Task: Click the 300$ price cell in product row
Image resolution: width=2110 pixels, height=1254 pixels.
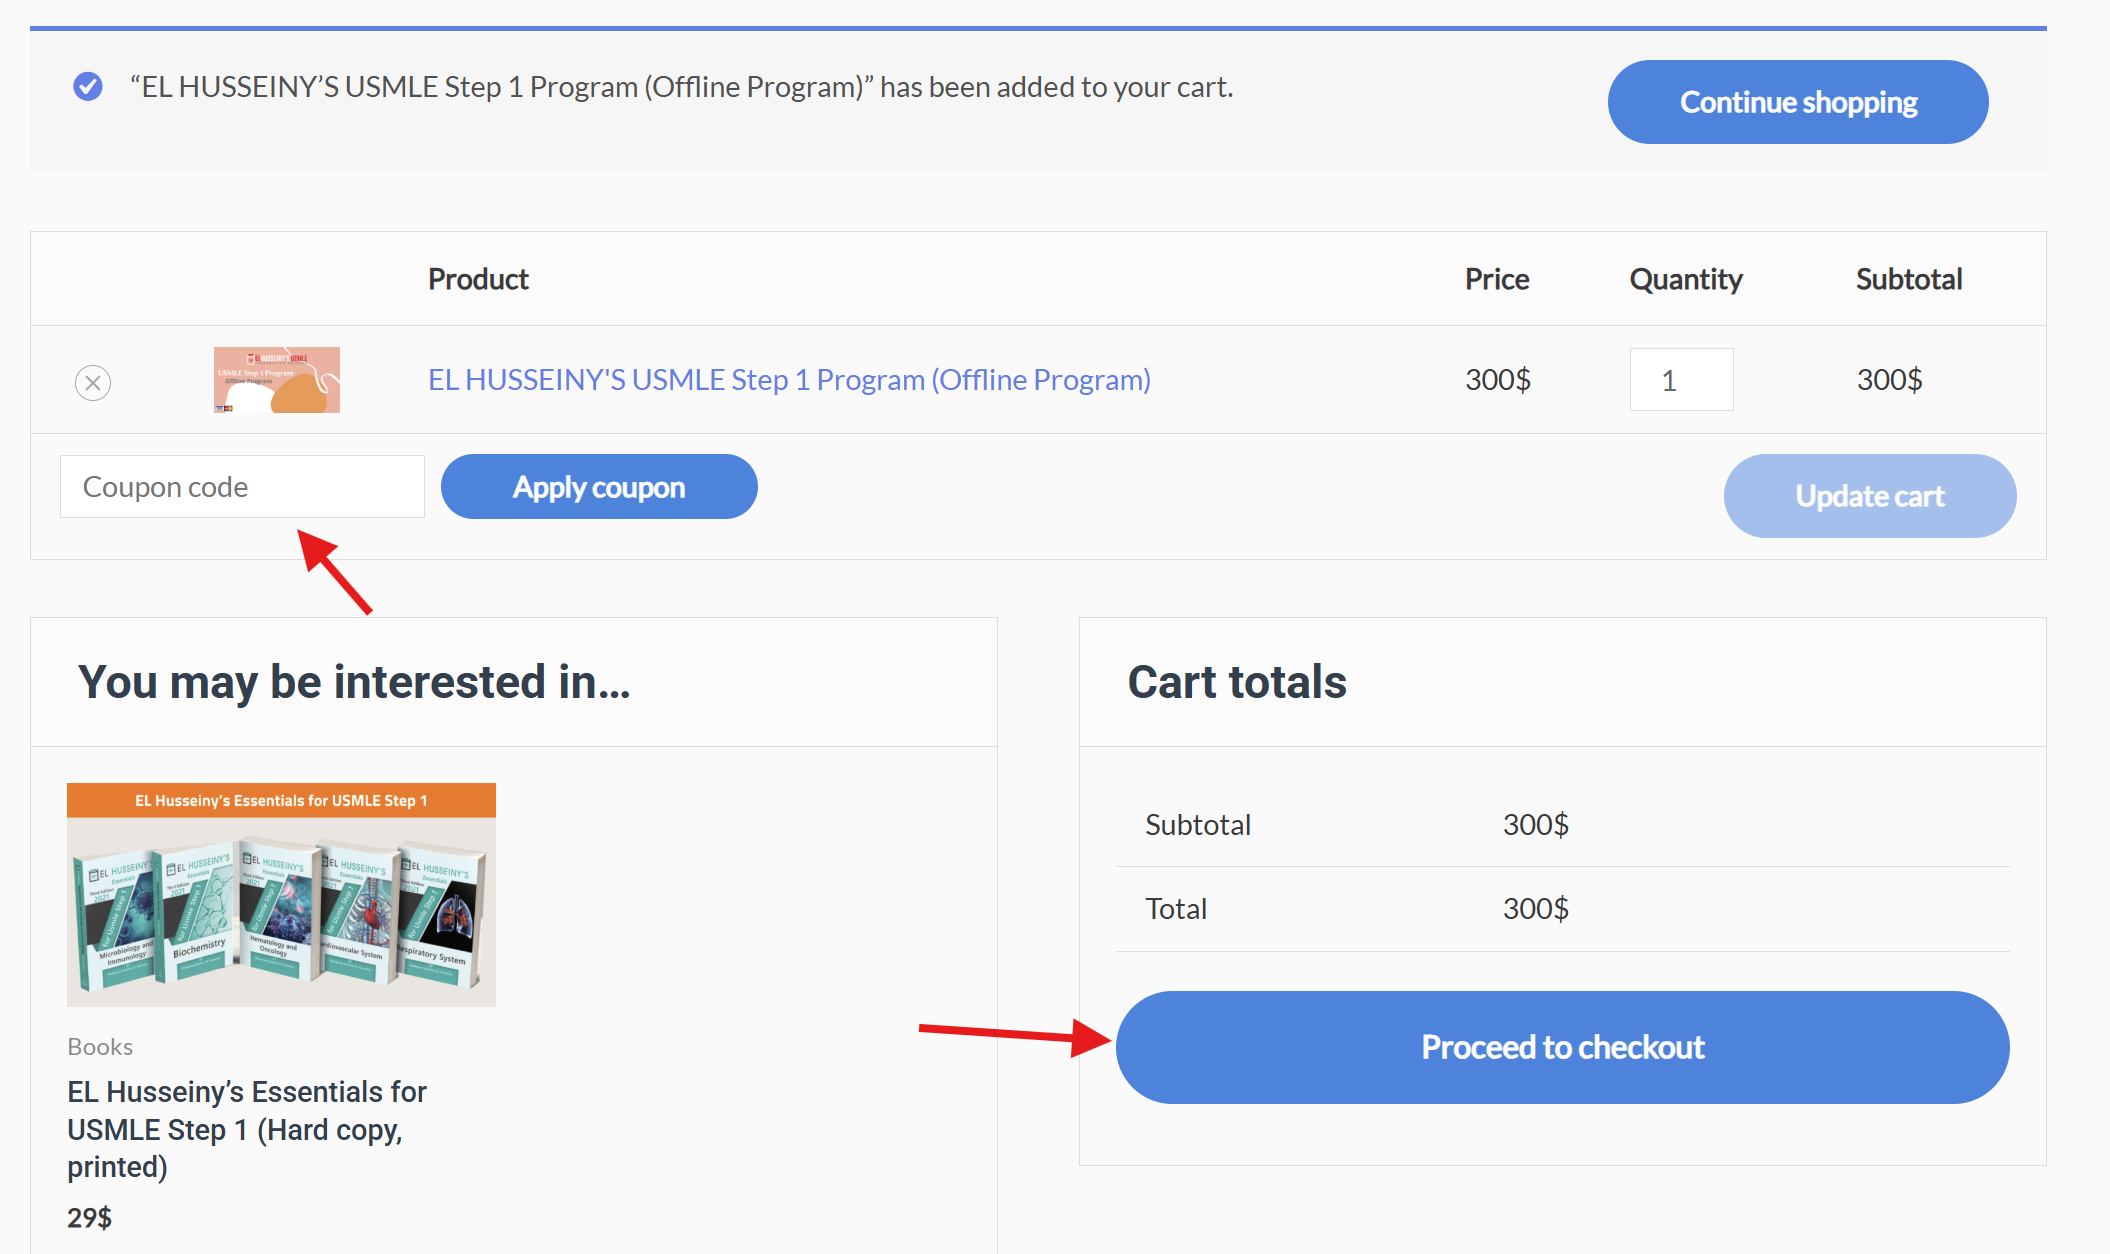Action: [x=1498, y=380]
